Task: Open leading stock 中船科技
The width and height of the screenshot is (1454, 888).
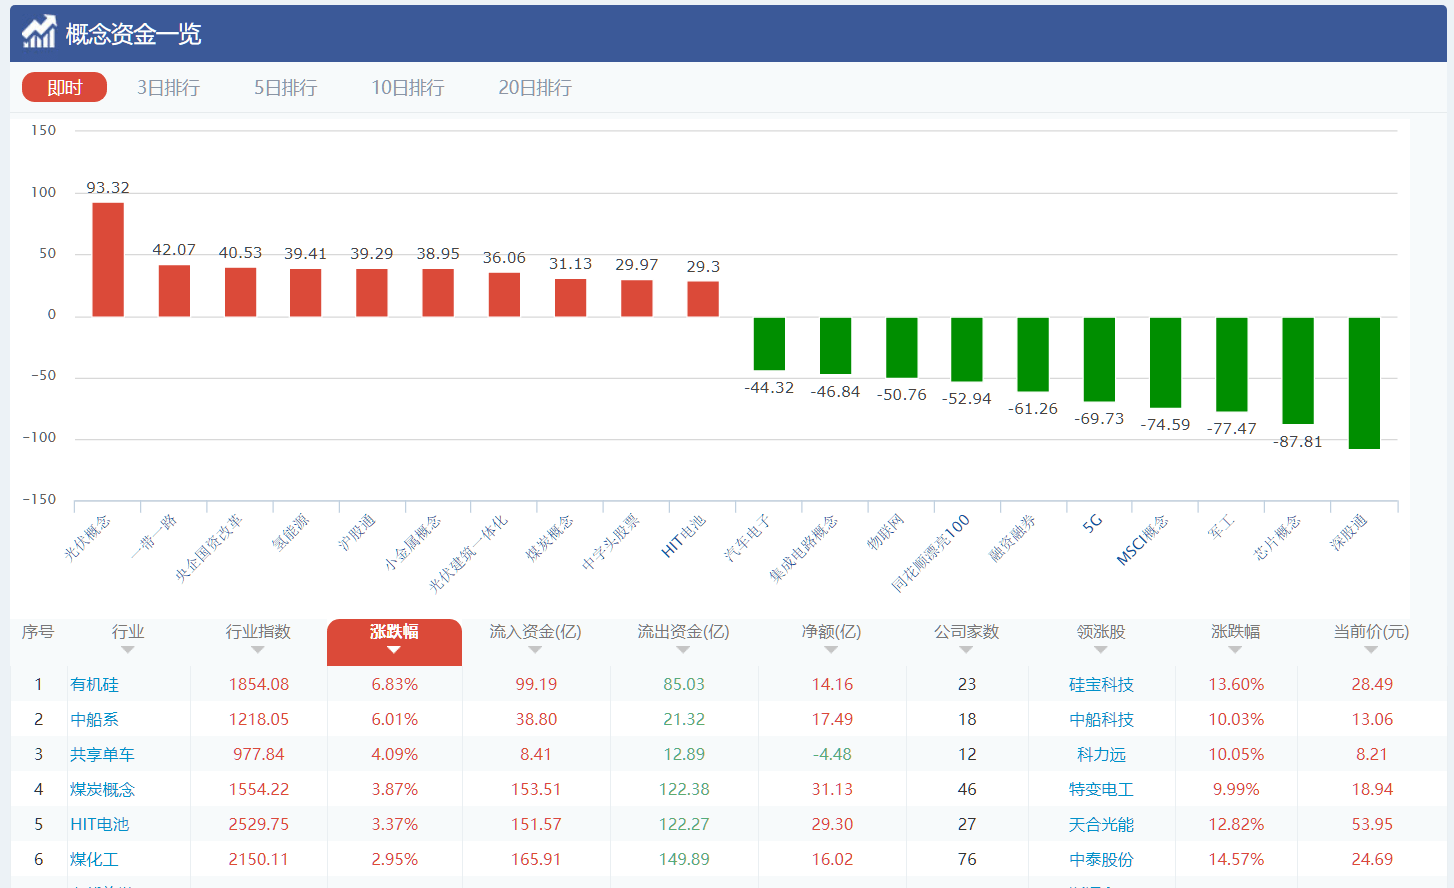Action: [1101, 720]
